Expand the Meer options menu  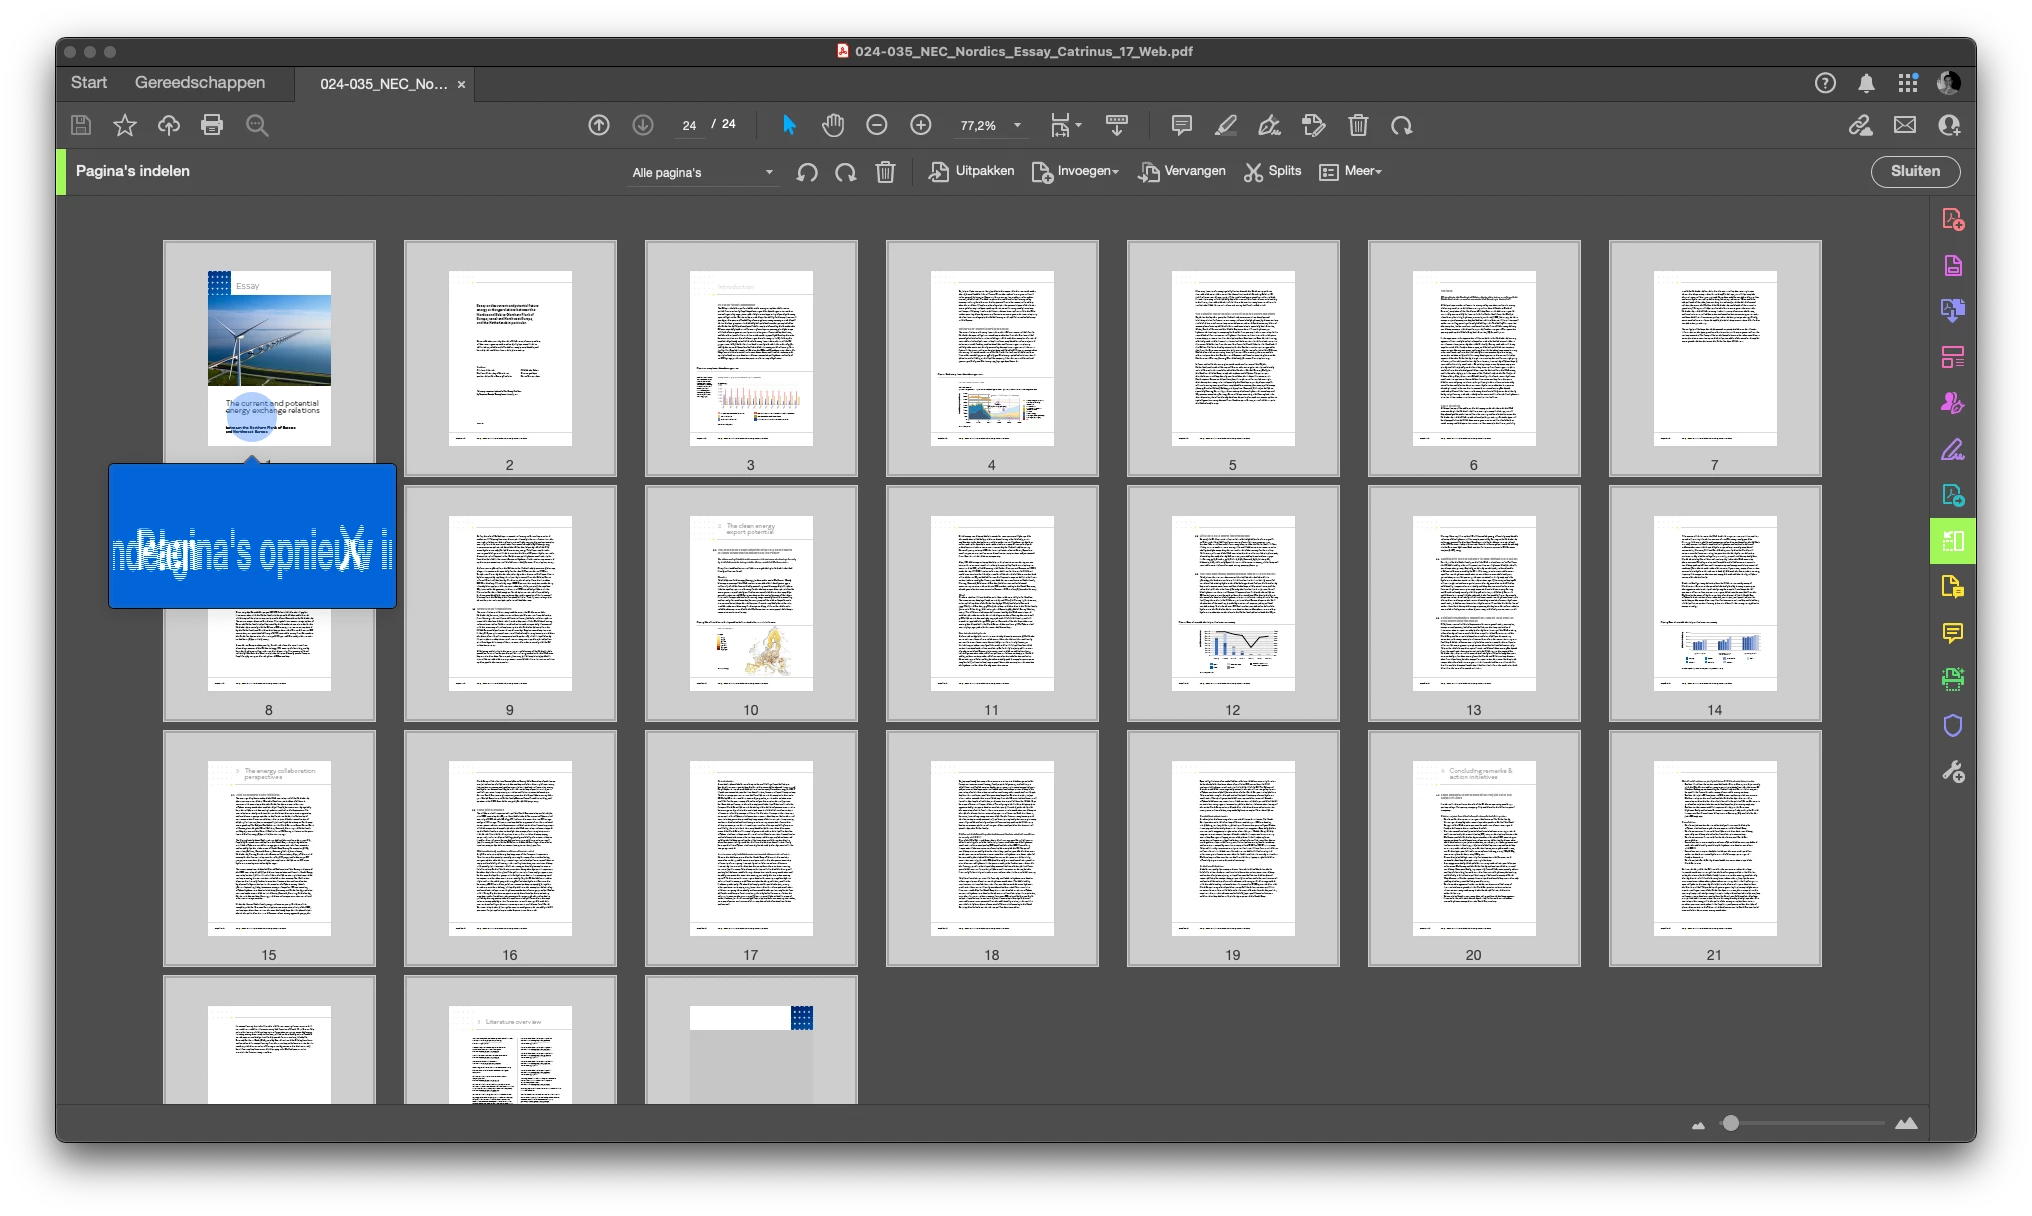pyautogui.click(x=1351, y=171)
